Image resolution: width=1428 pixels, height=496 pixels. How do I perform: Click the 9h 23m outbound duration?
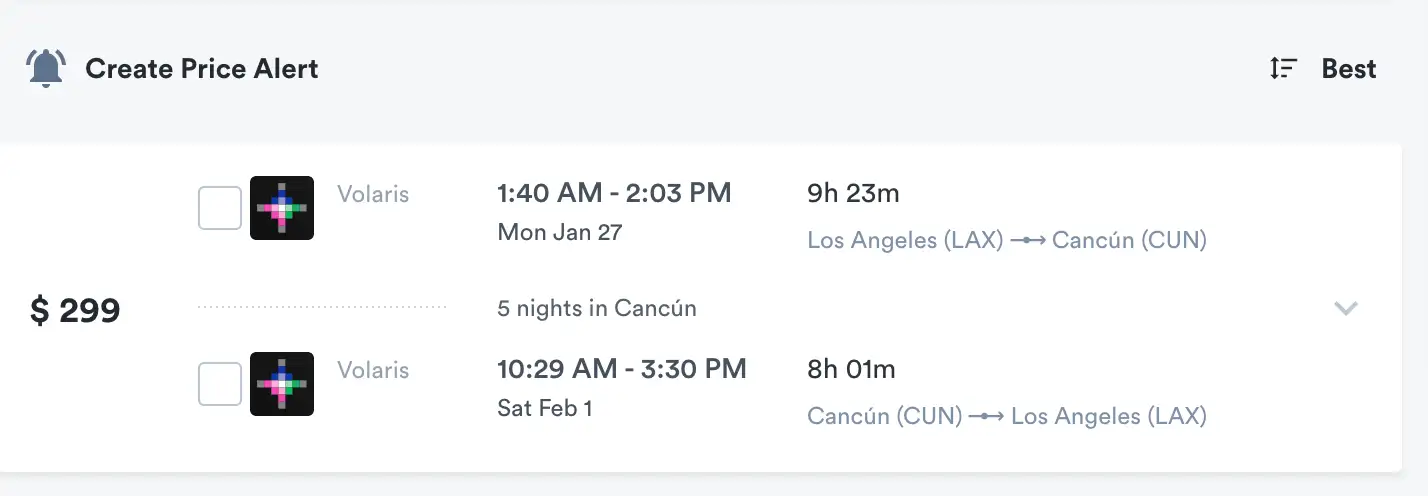tap(853, 194)
